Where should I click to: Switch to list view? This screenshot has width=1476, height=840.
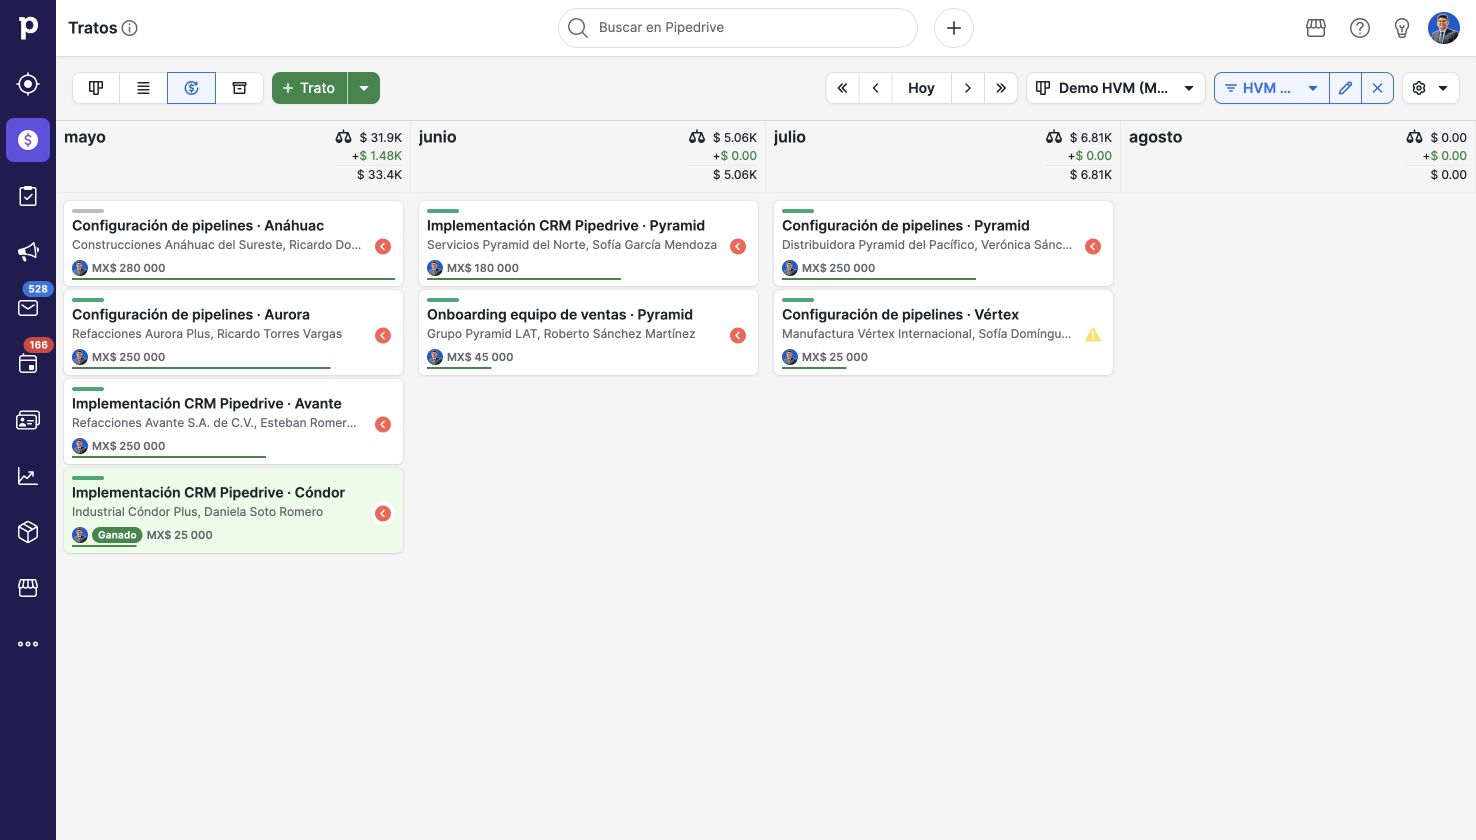(x=143, y=88)
